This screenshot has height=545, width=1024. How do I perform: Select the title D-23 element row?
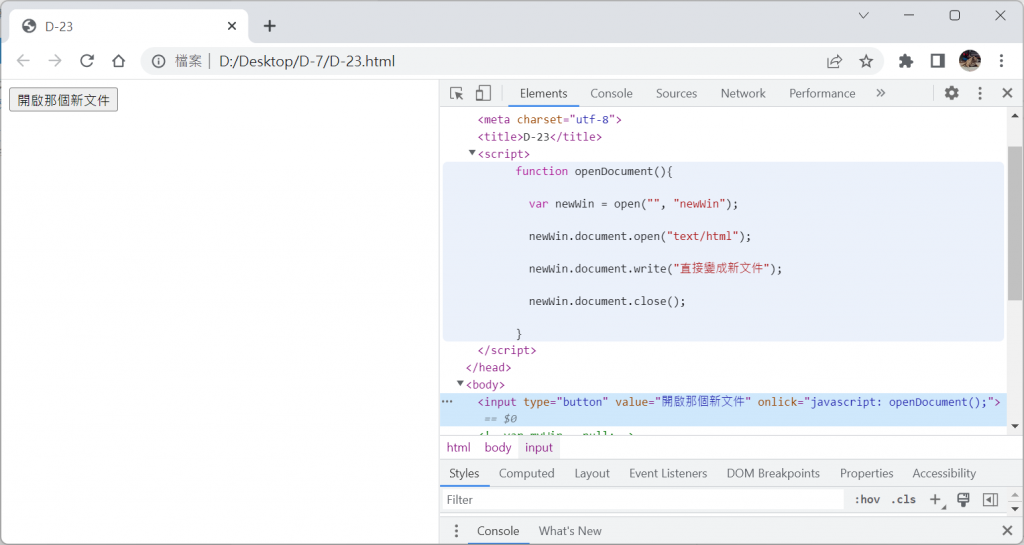pos(539,136)
